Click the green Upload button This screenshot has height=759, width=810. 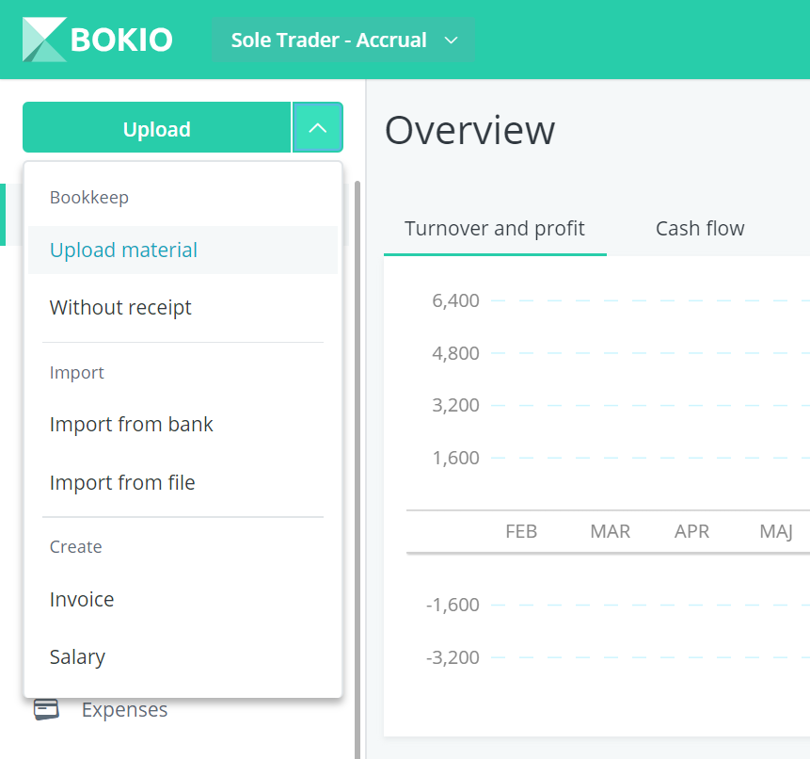tap(157, 128)
